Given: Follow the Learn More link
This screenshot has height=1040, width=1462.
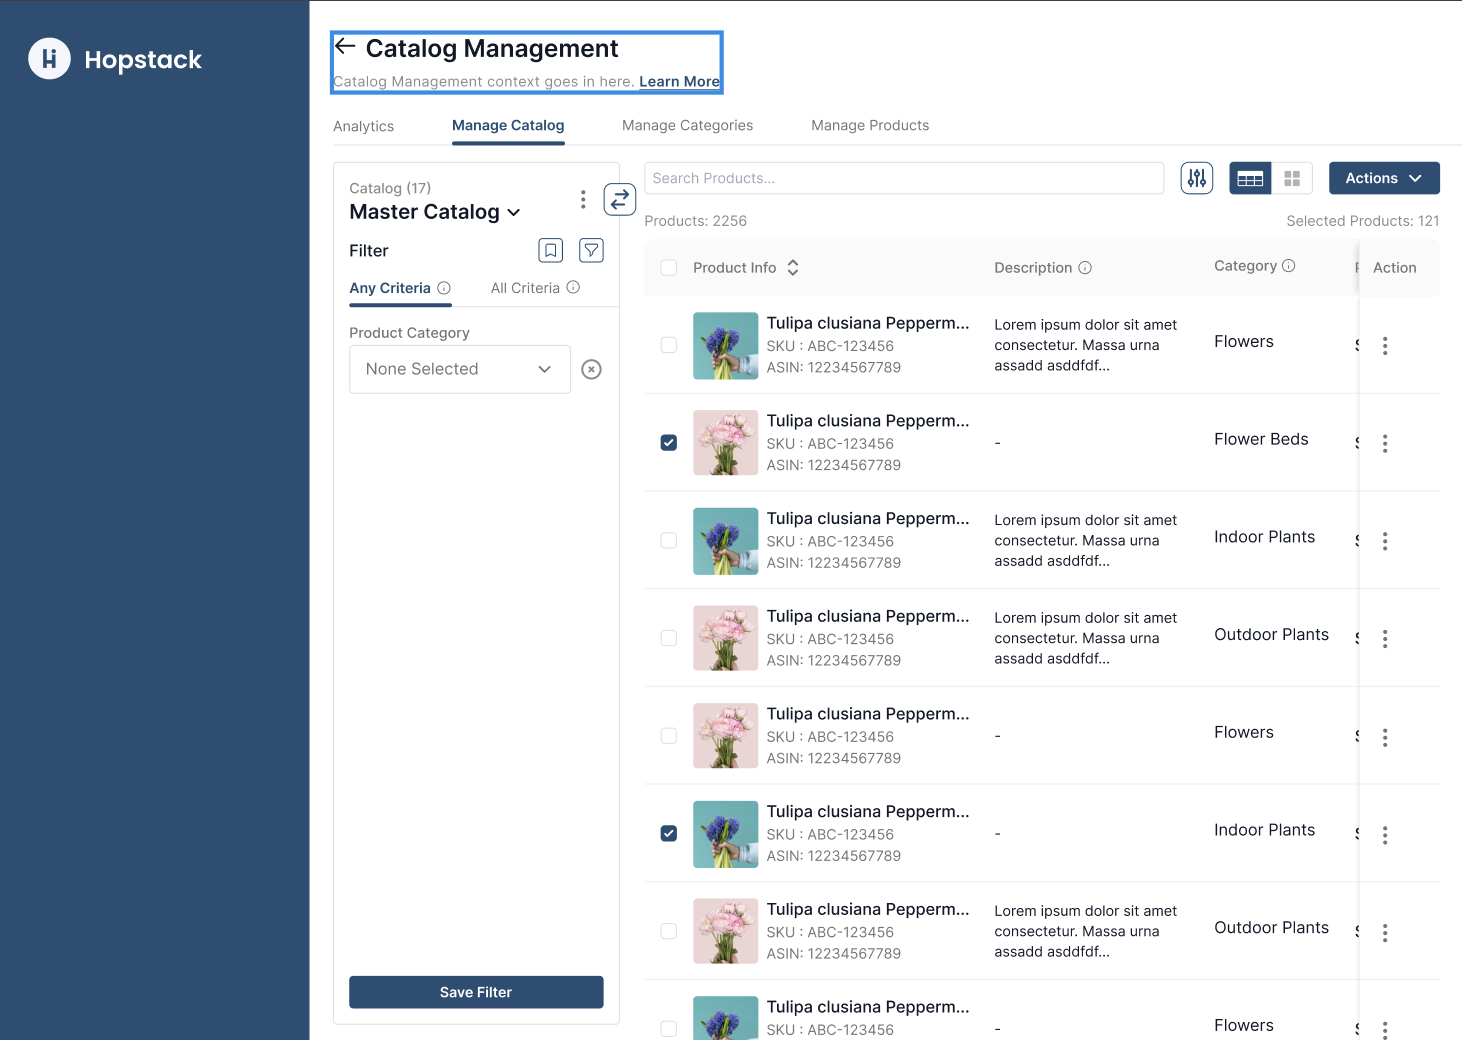Looking at the screenshot, I should click(679, 82).
